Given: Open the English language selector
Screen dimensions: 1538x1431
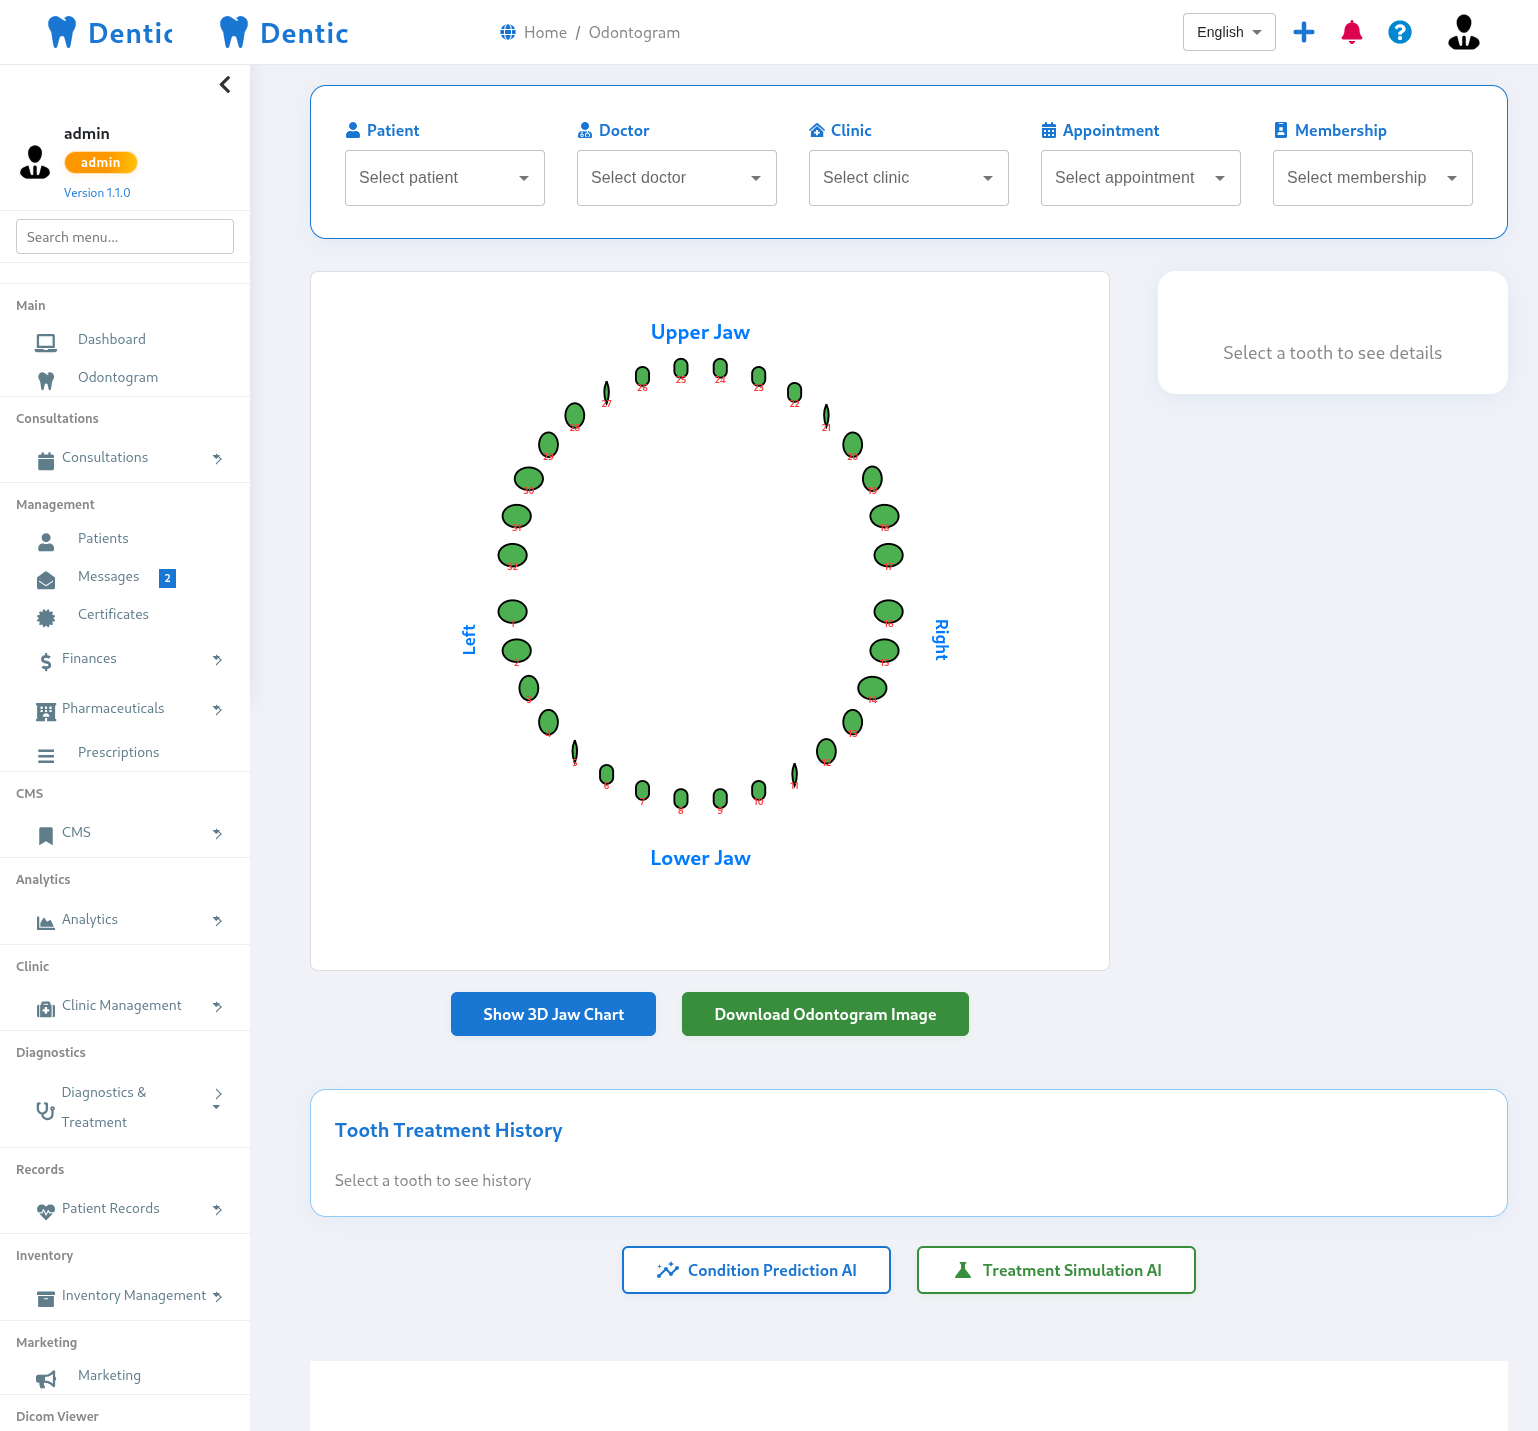Looking at the screenshot, I should pyautogui.click(x=1228, y=32).
